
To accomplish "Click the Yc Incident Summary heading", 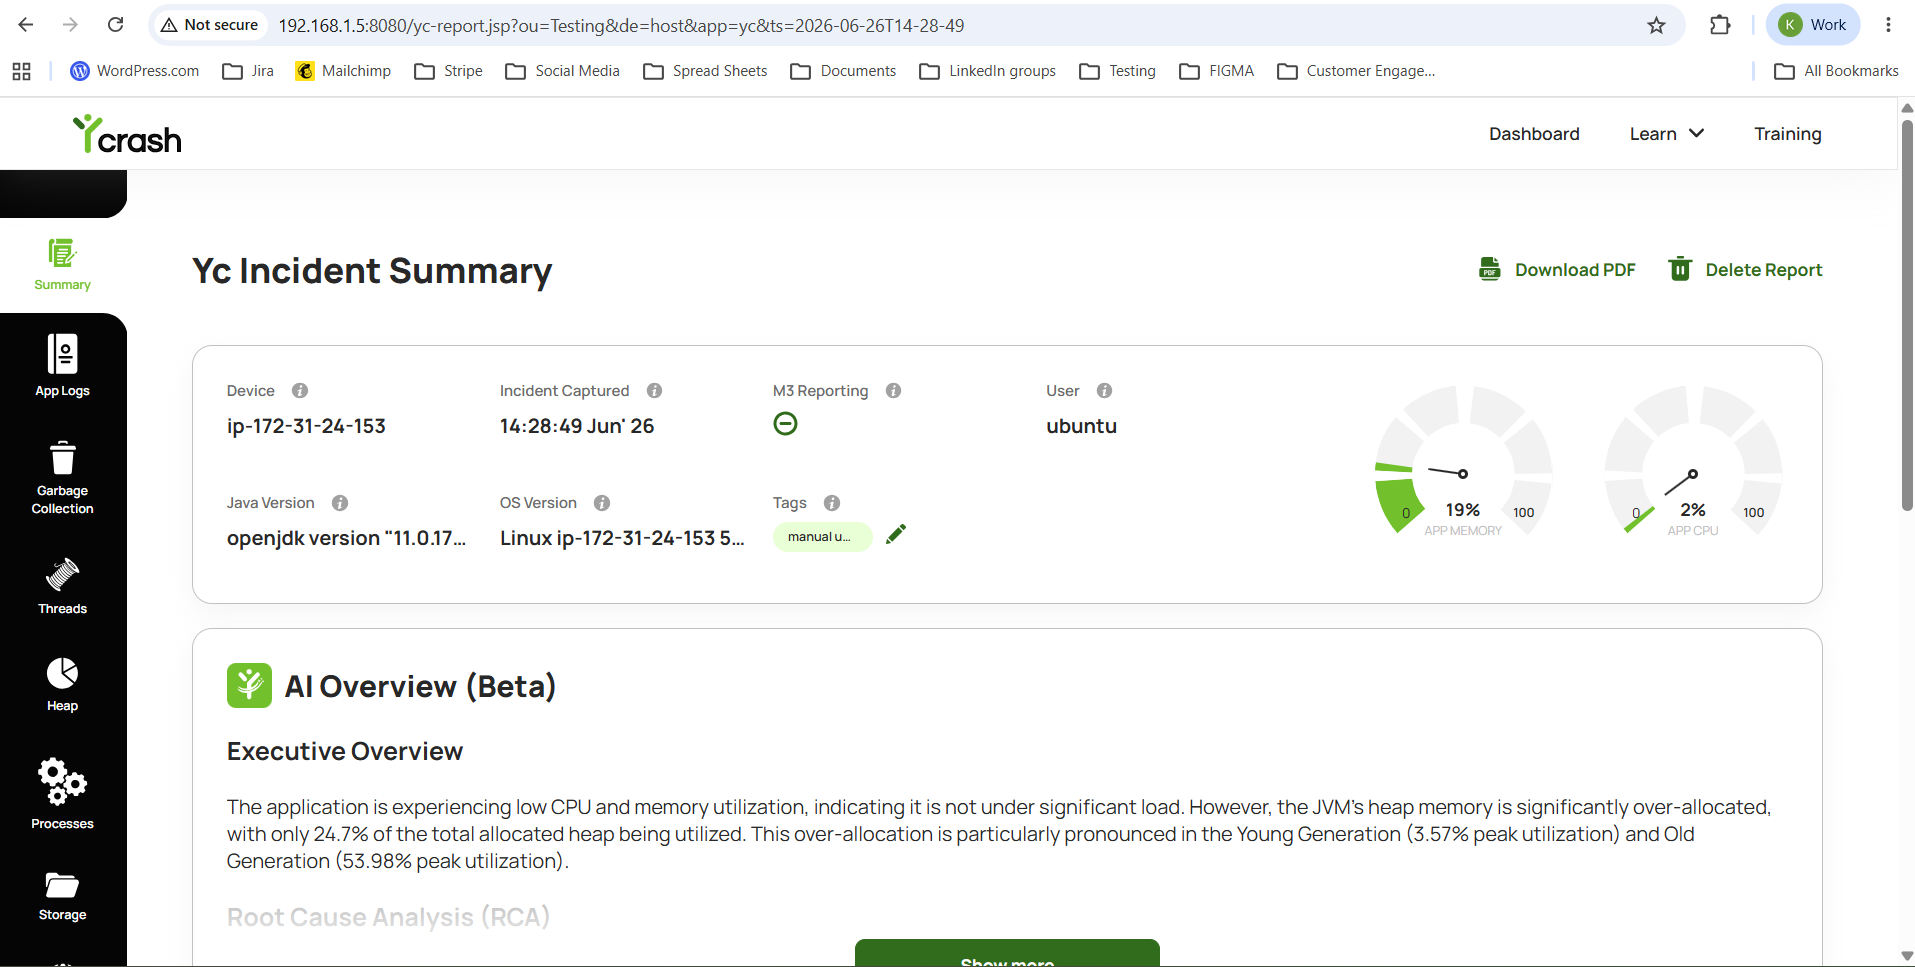I will 372,271.
